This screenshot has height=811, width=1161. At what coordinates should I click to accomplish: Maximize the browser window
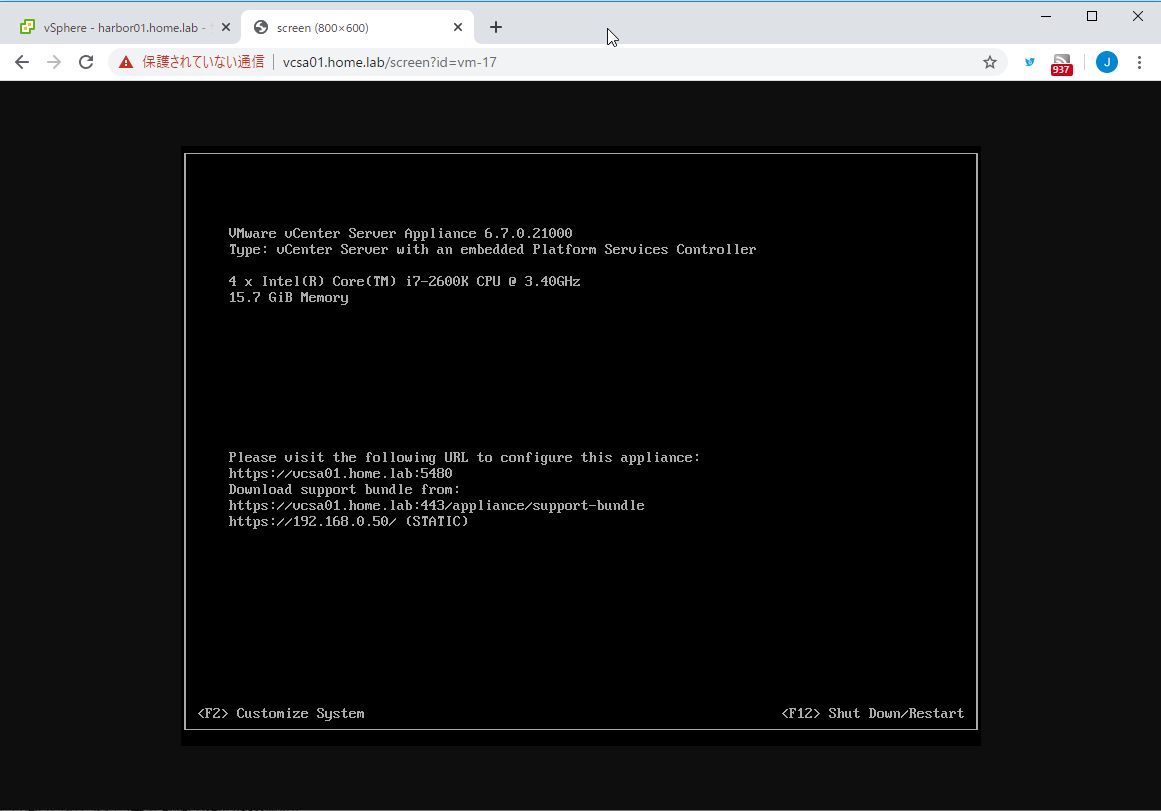1092,16
